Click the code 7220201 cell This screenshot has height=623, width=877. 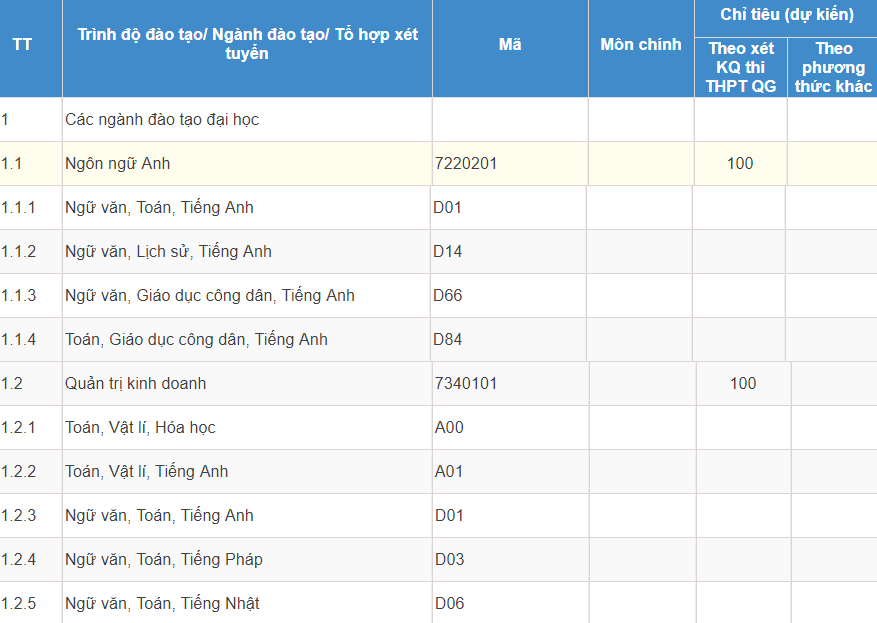pos(466,164)
